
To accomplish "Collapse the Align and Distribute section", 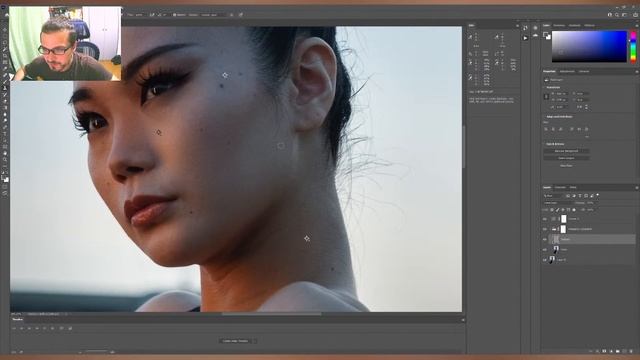I will pos(544,116).
